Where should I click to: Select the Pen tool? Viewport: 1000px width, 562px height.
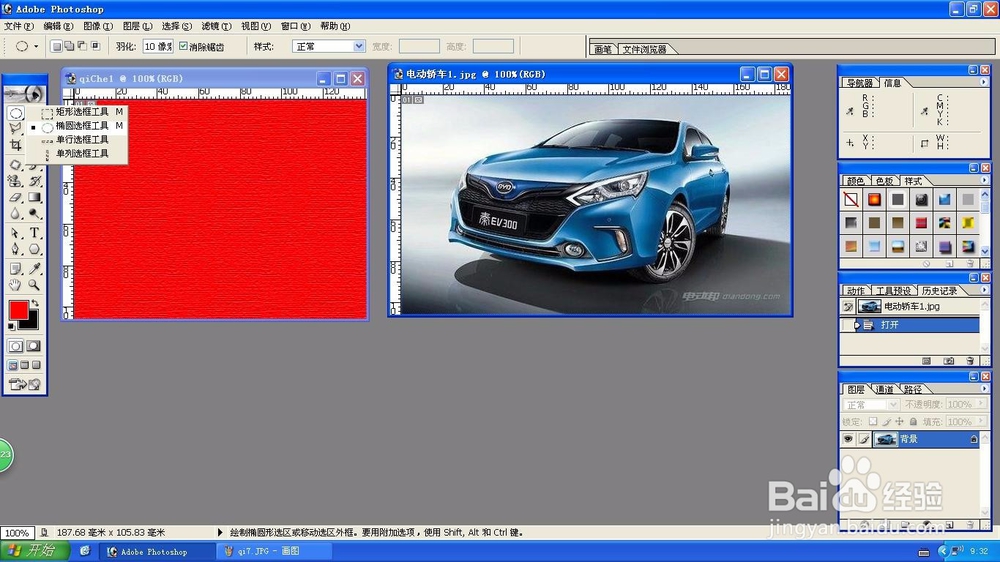click(x=15, y=249)
